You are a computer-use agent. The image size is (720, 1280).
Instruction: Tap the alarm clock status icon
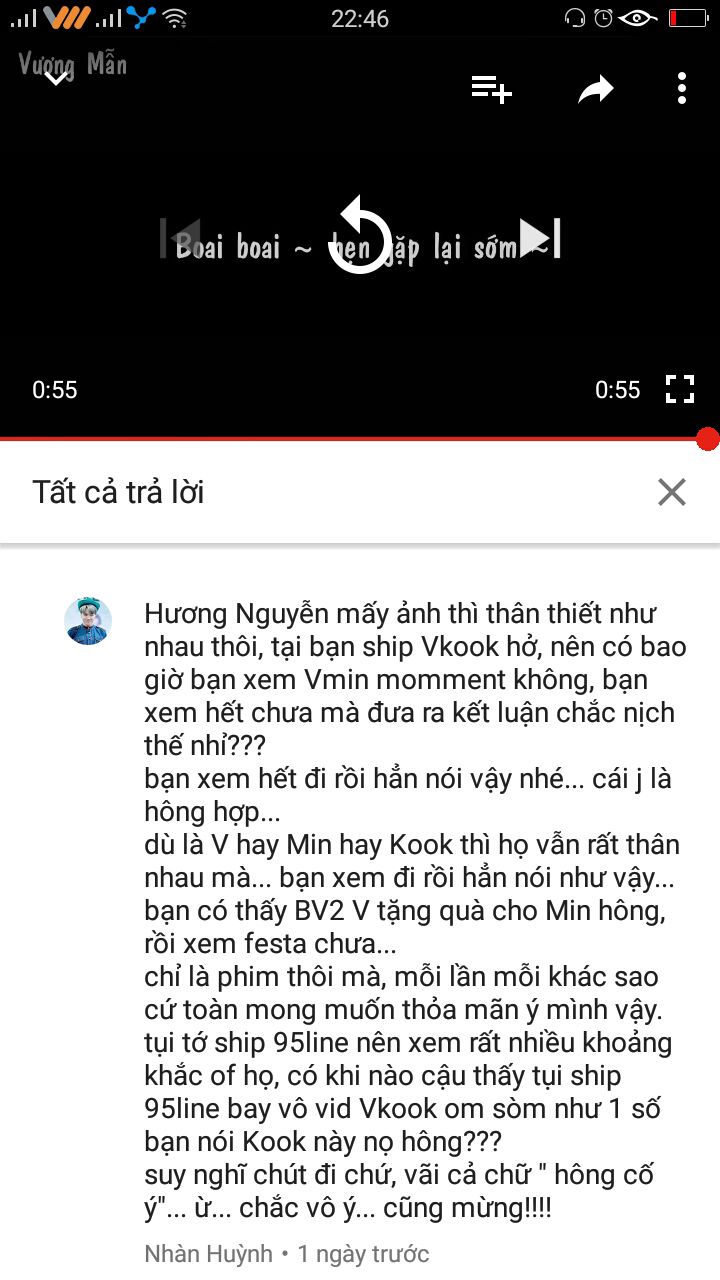pos(603,17)
